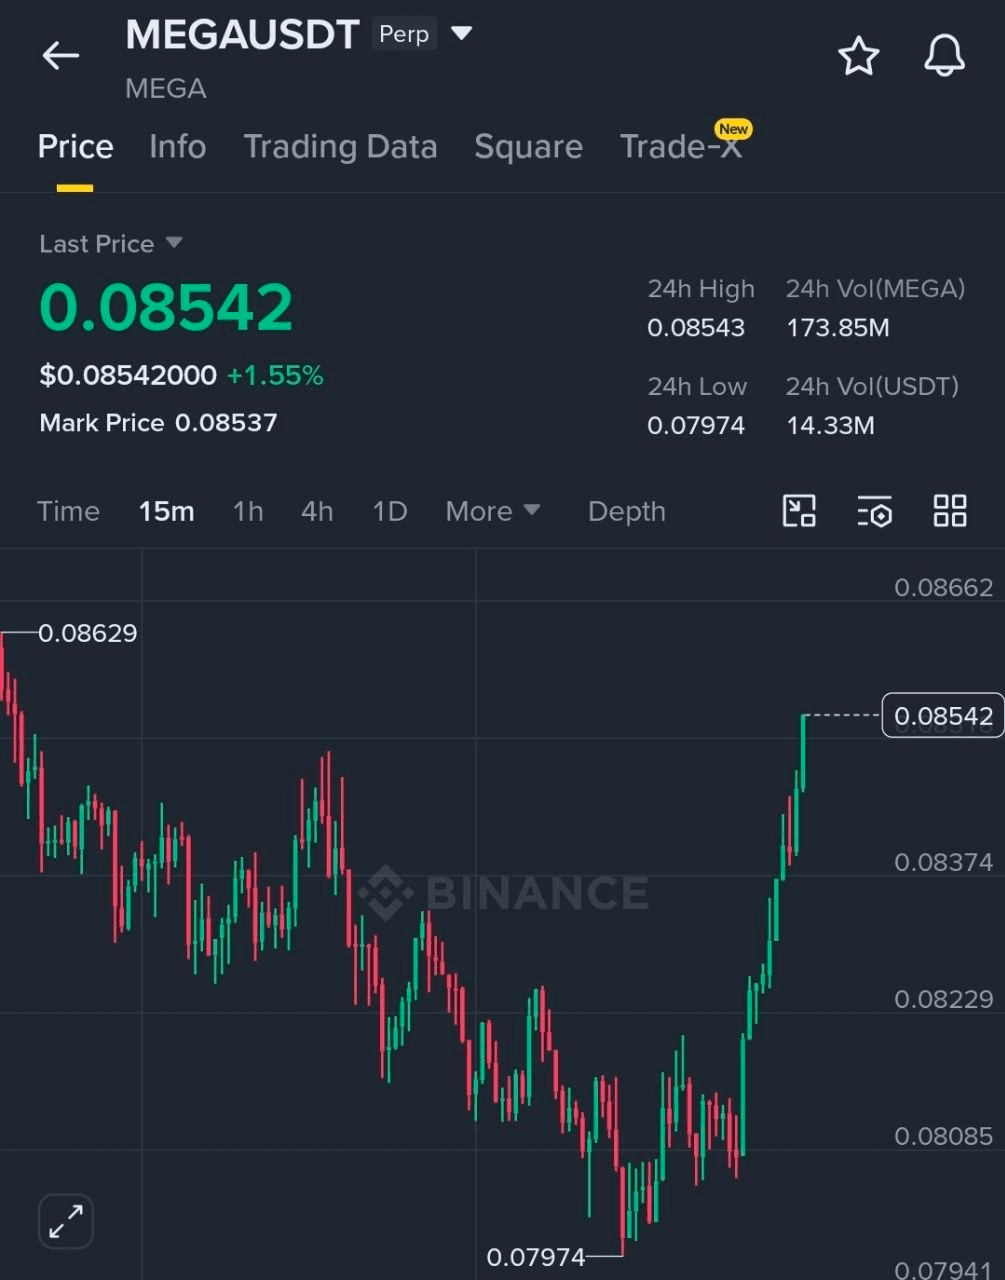Image resolution: width=1005 pixels, height=1280 pixels.
Task: Click the 24h Low value 0.07974
Action: pos(696,426)
